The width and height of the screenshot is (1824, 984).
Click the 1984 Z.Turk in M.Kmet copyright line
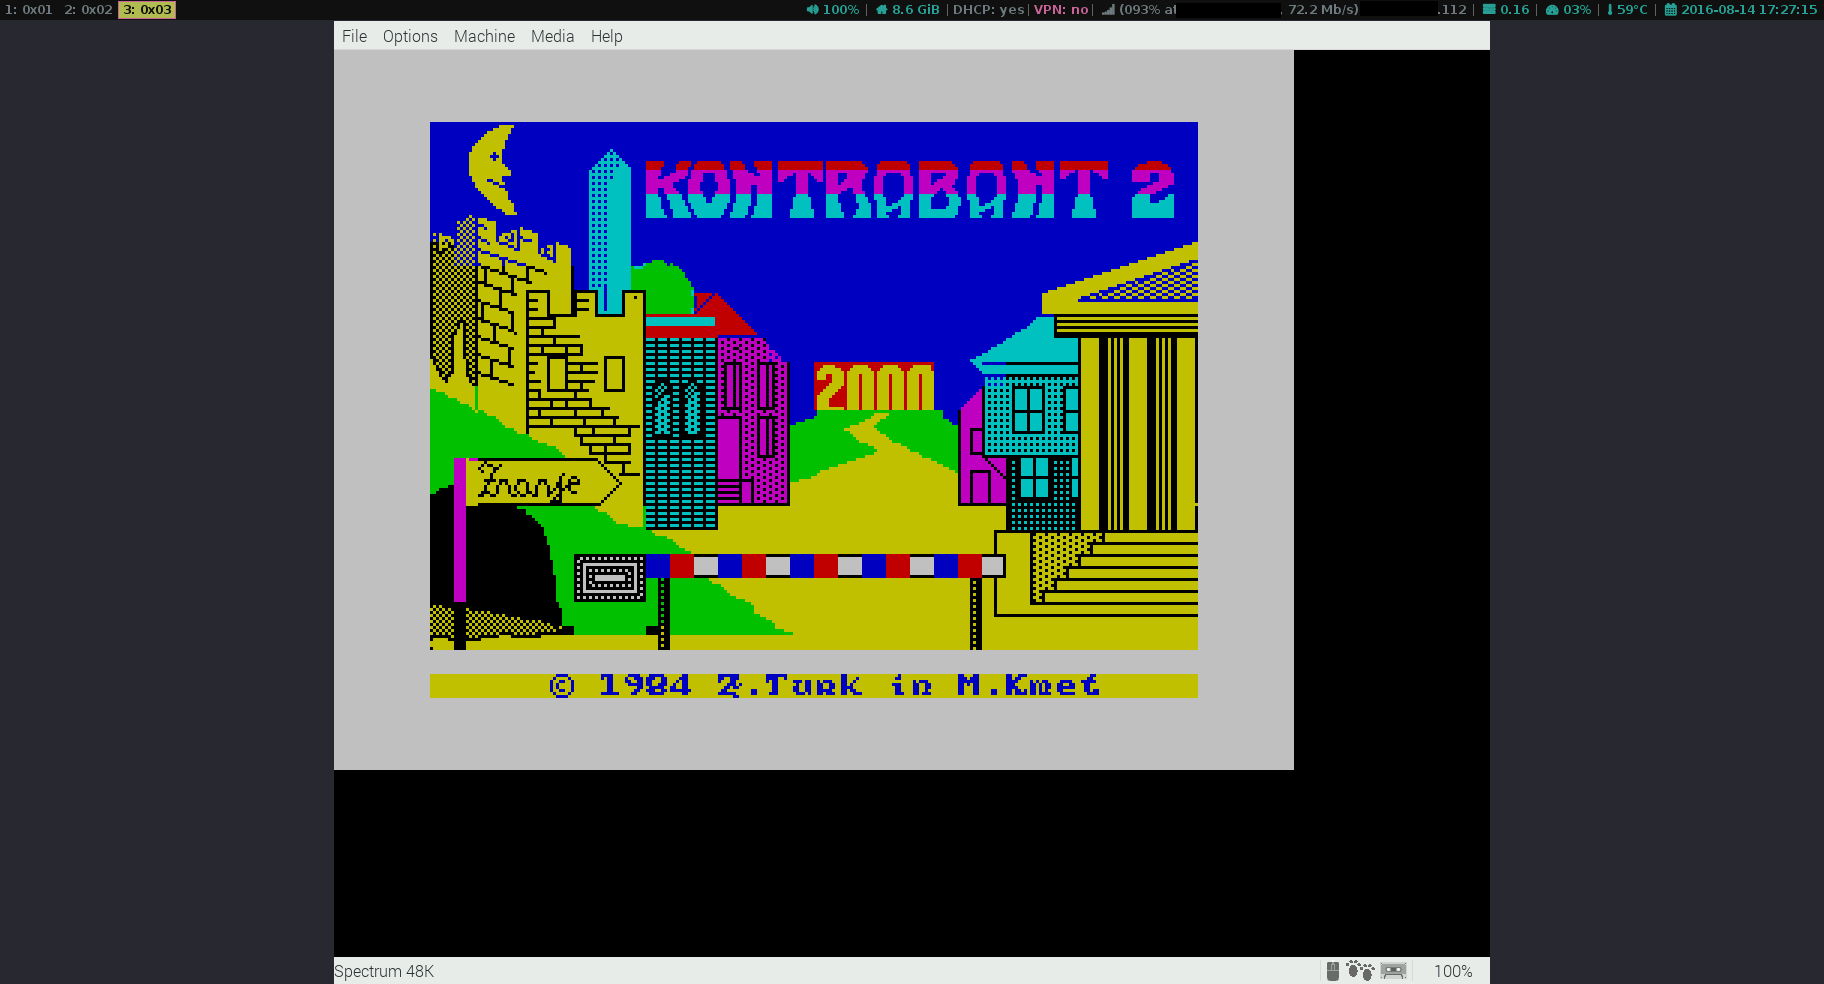click(x=825, y=685)
